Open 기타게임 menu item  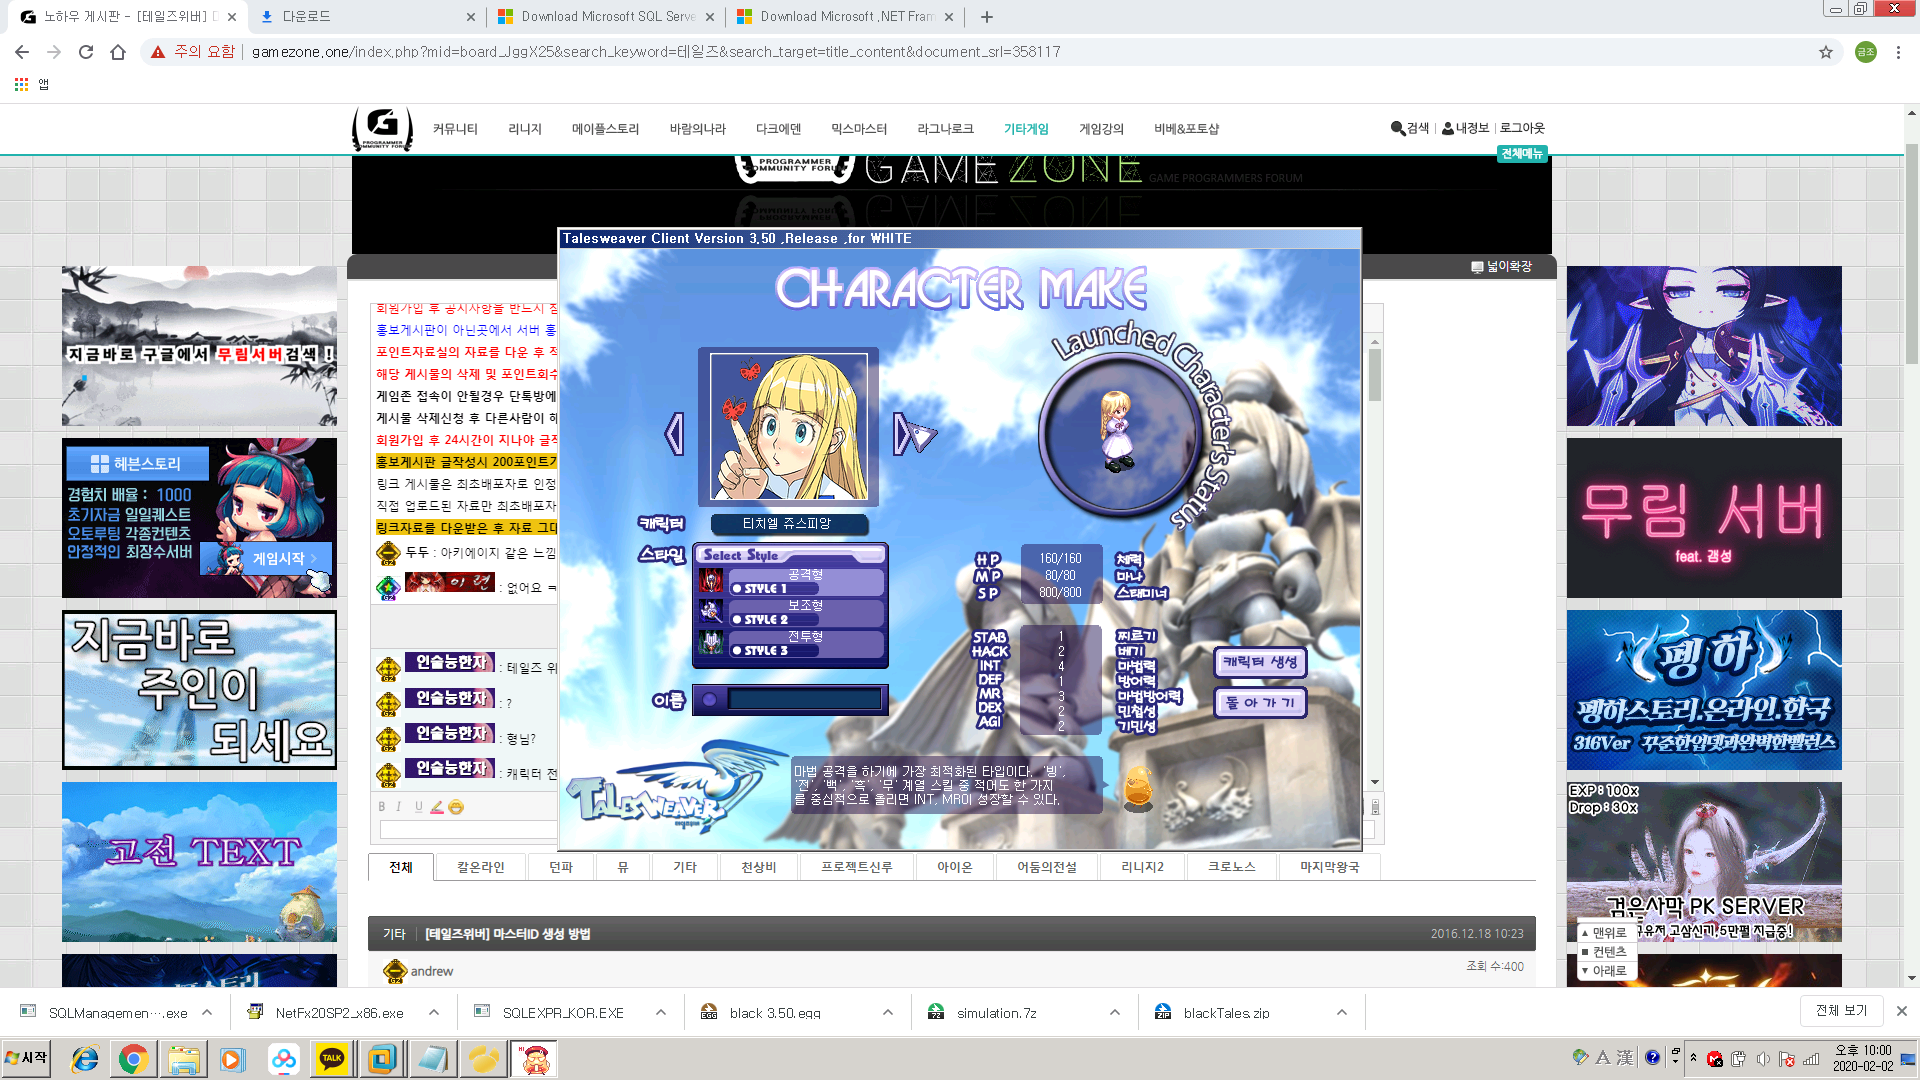tap(1026, 129)
